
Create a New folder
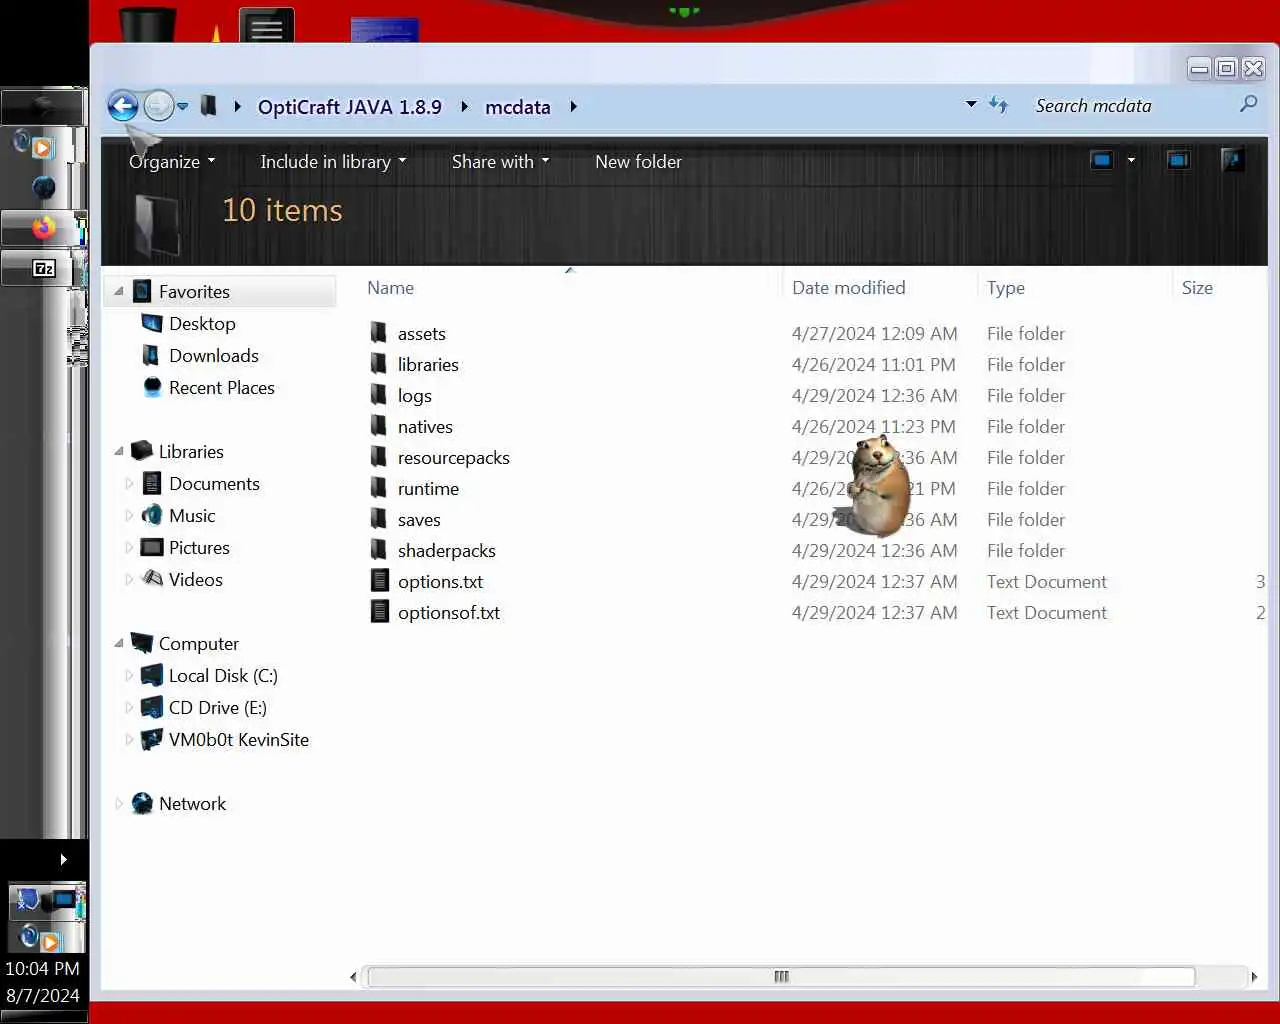tap(638, 161)
